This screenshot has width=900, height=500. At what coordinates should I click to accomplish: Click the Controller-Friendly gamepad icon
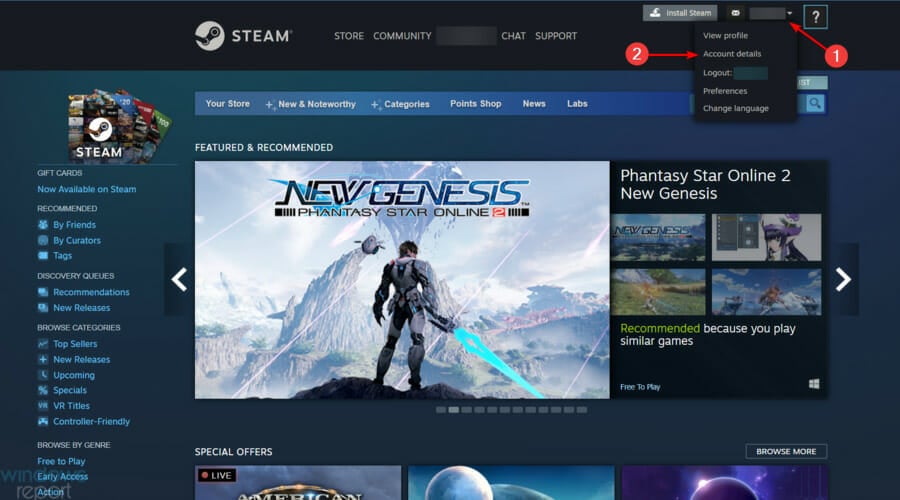tap(43, 421)
